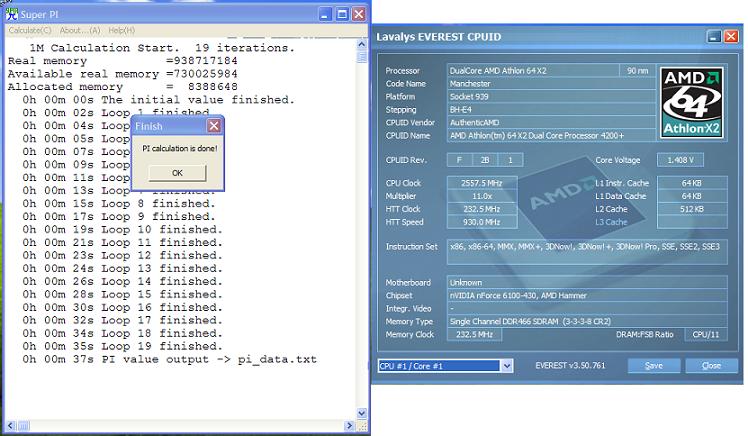
Task: Click the Core Voltage value 1.408 V
Action: click(x=680, y=160)
